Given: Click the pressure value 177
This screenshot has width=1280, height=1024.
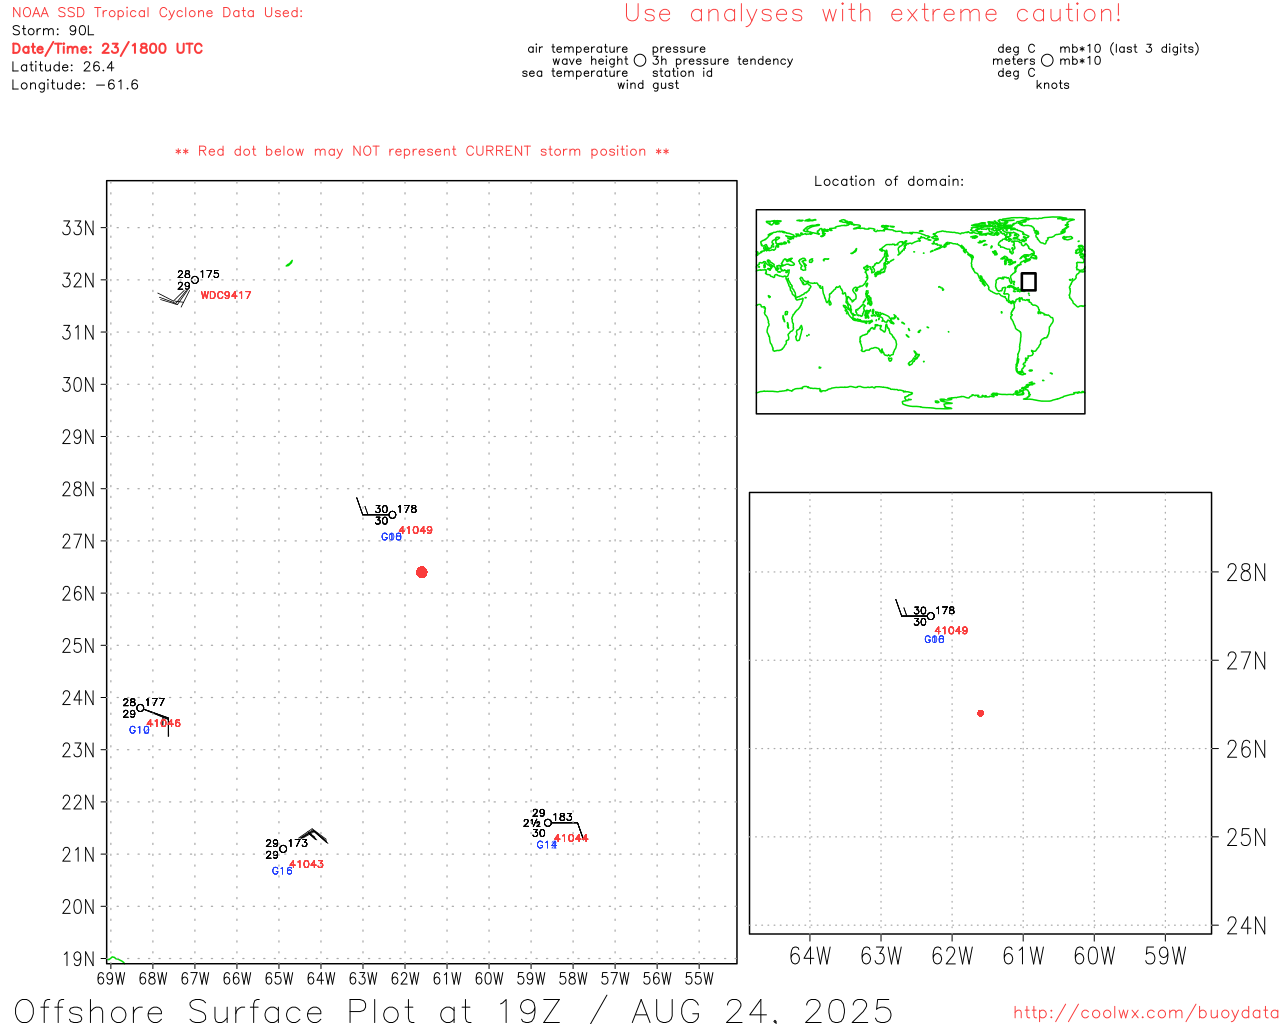Looking at the screenshot, I should (x=155, y=702).
